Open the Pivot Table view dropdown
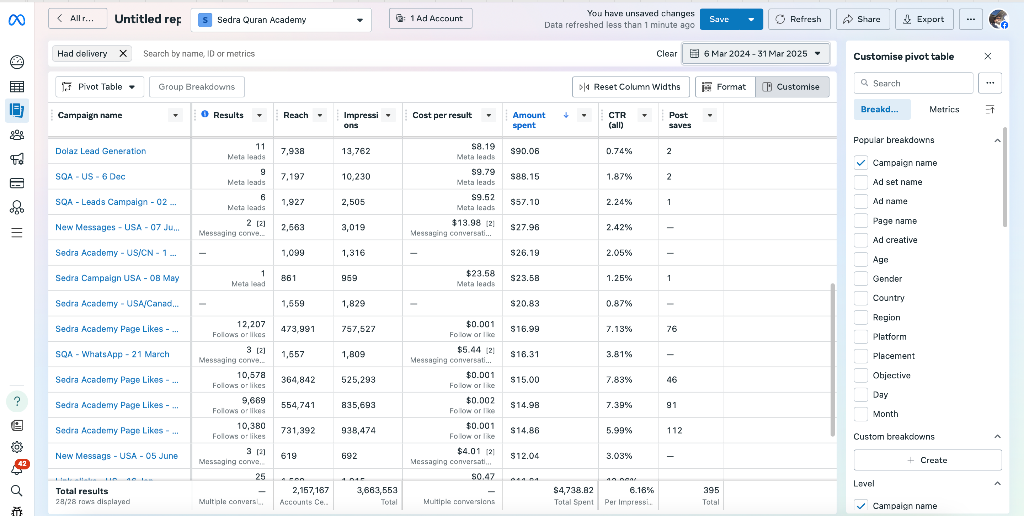The image size is (1024, 516). 99,87
